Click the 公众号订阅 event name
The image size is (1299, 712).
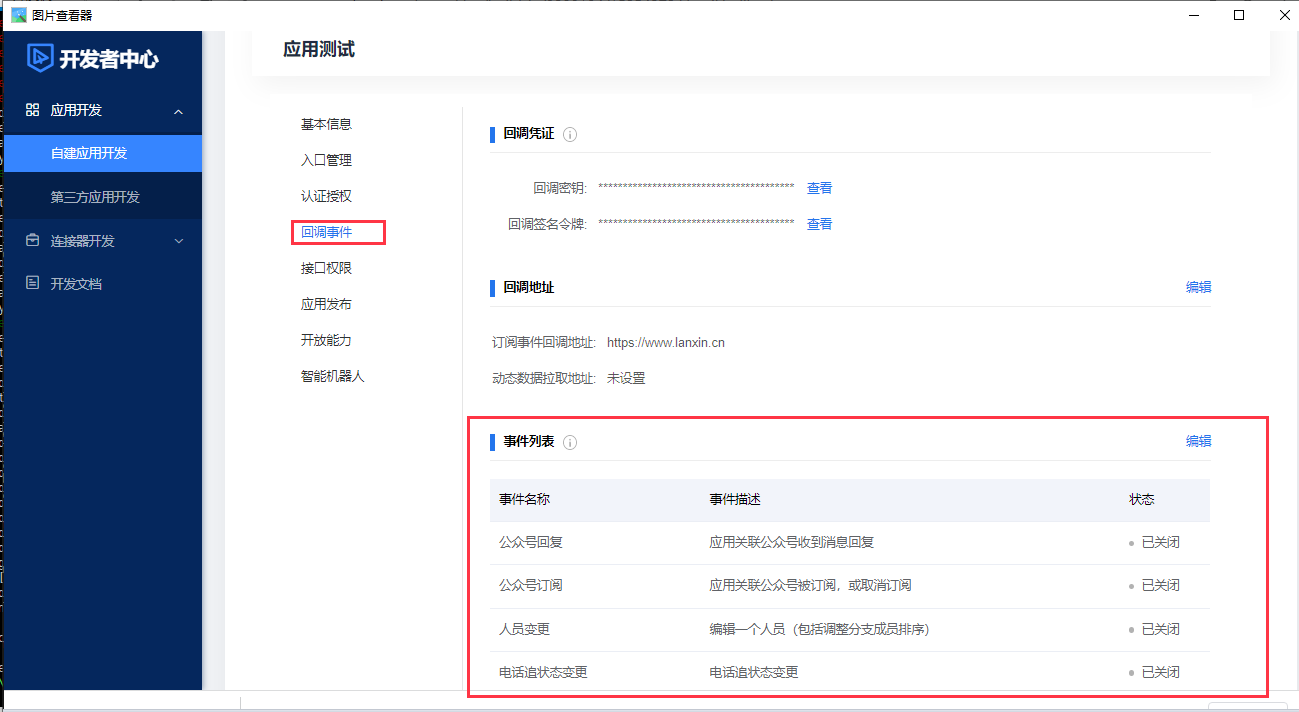coord(531,585)
